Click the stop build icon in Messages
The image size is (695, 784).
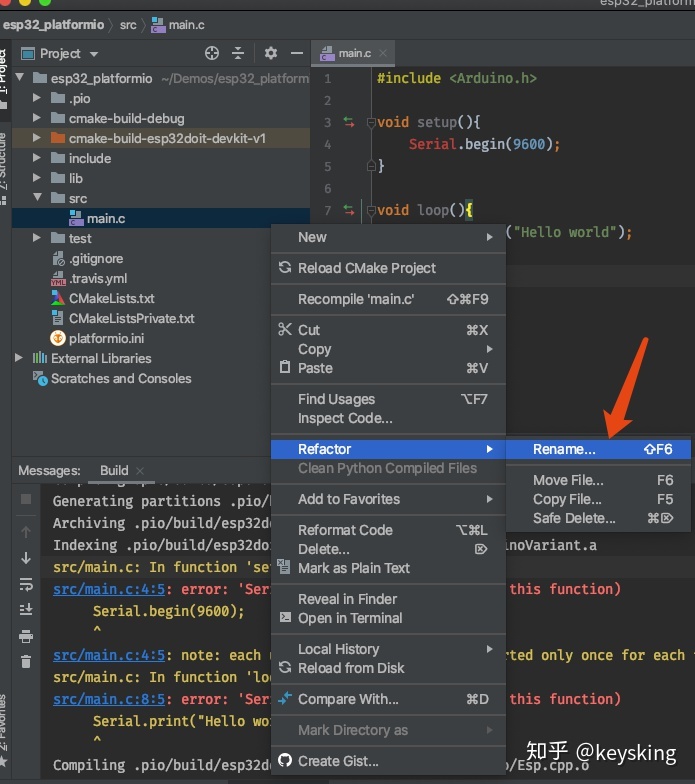(x=26, y=499)
